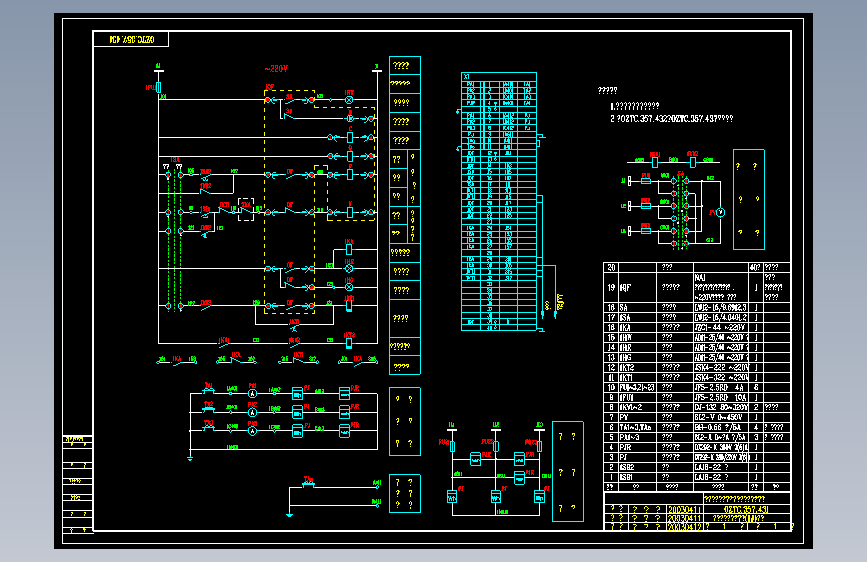
Task: Select the 1KA designator in parts list
Action: click(625, 327)
